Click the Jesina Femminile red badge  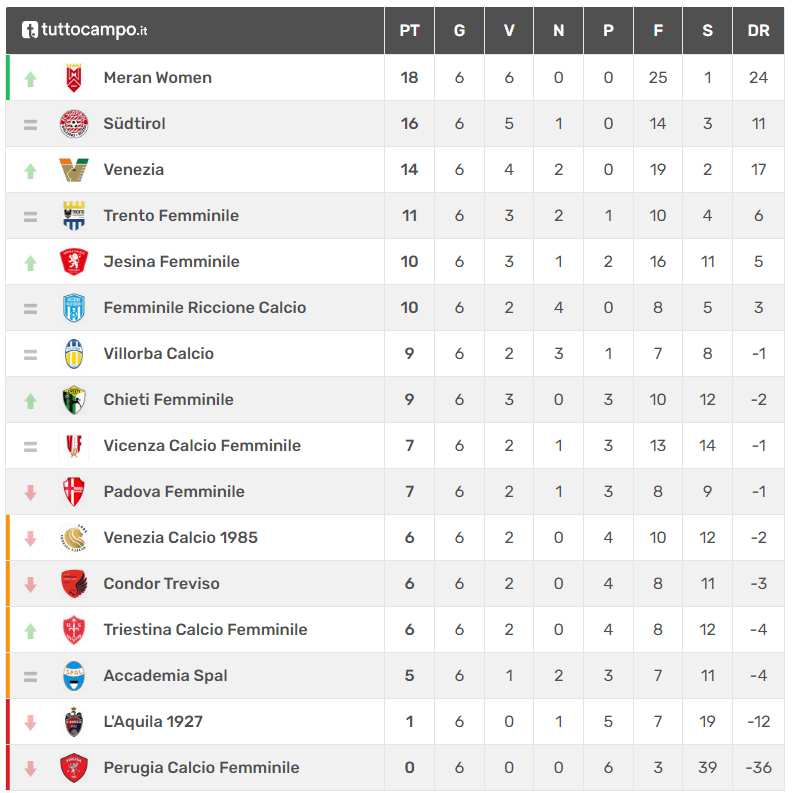click(74, 262)
